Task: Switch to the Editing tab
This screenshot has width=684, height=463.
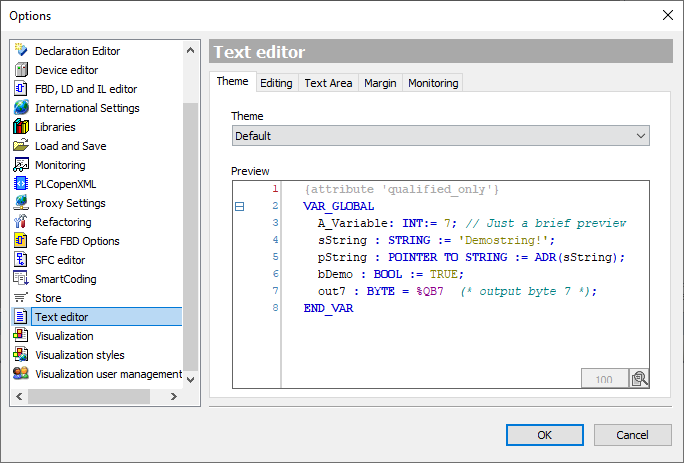Action: point(276,83)
